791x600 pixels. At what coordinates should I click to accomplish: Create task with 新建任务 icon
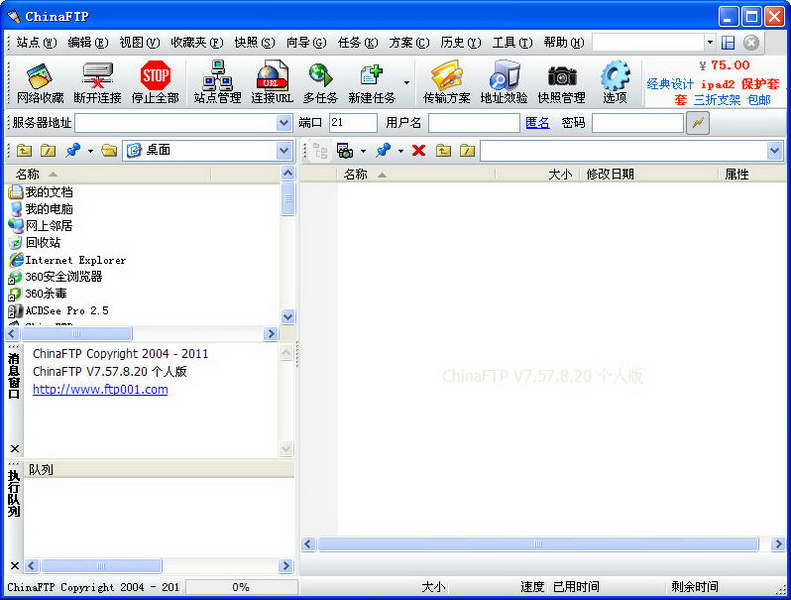(372, 83)
